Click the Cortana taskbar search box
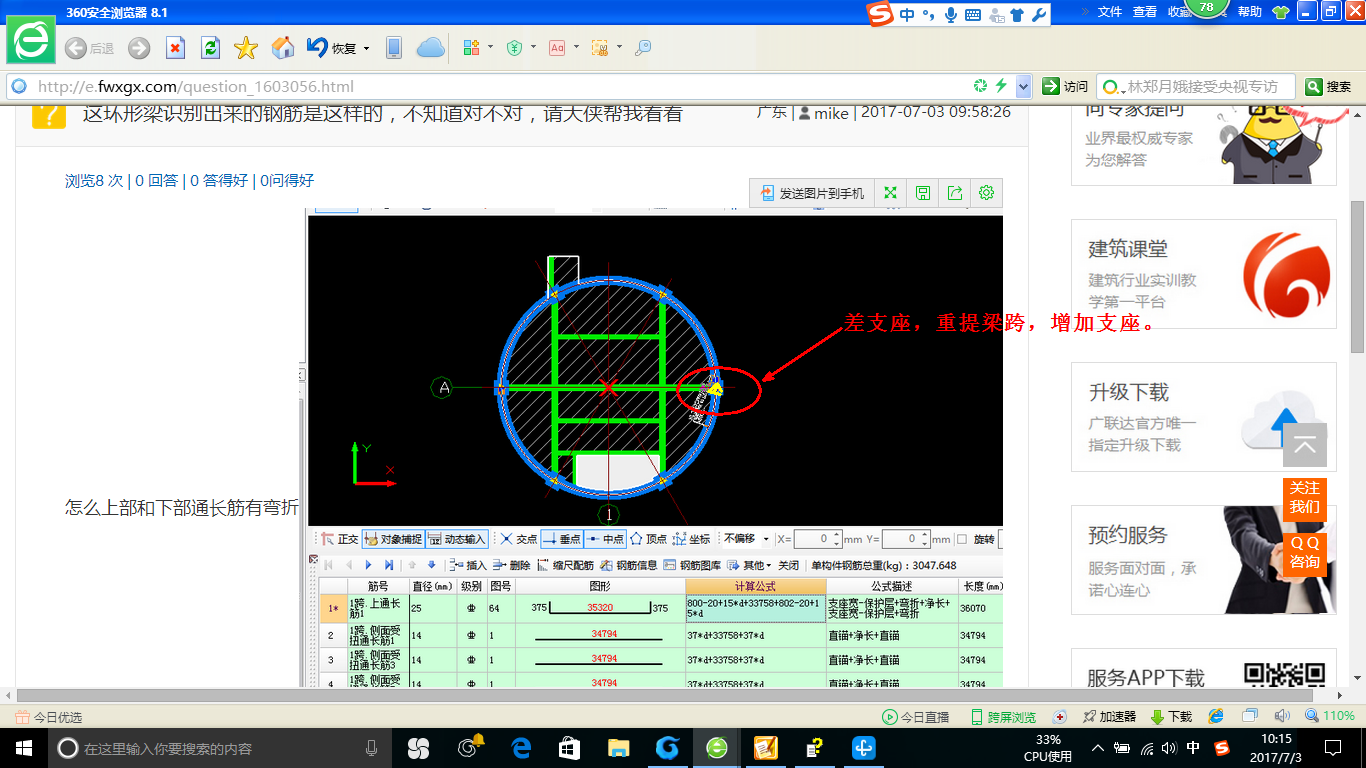Screen dimensions: 1366x768 coord(219,748)
